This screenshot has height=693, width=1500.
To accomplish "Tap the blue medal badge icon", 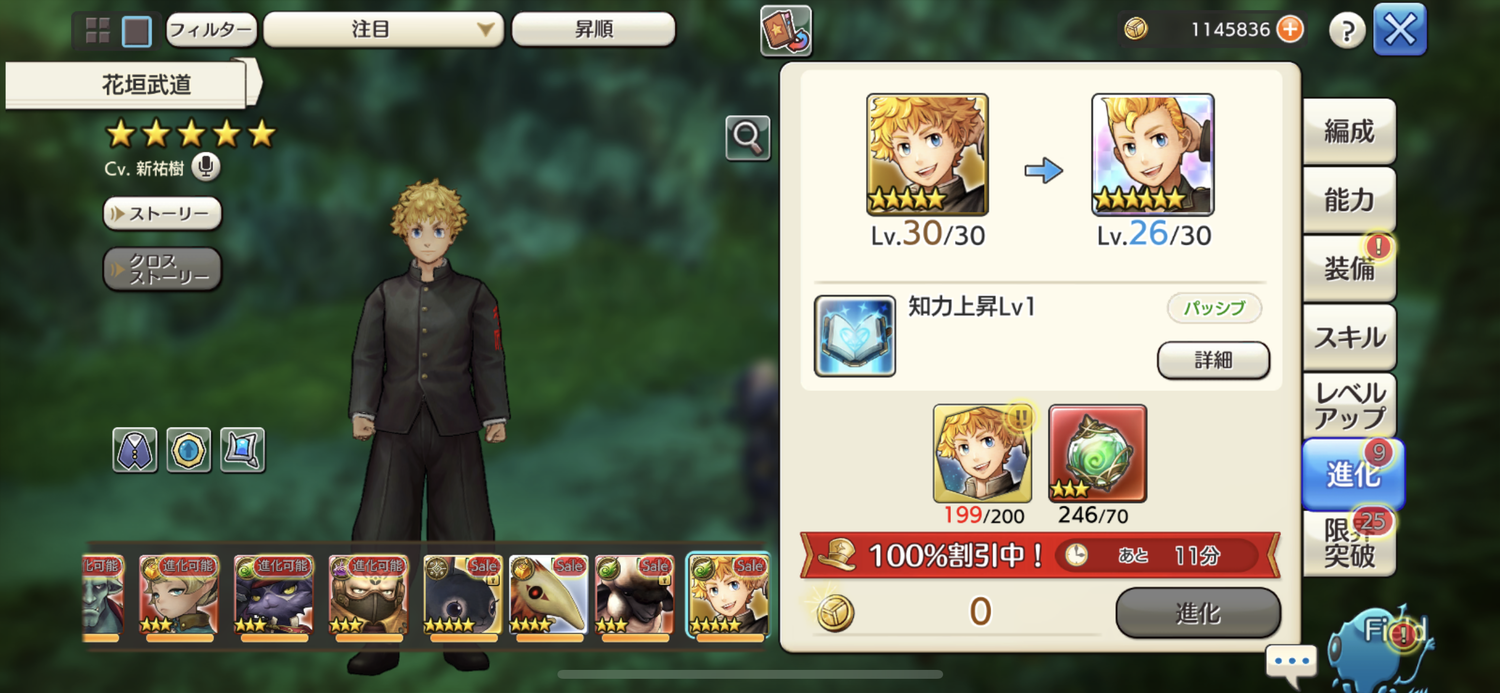I will [x=189, y=450].
